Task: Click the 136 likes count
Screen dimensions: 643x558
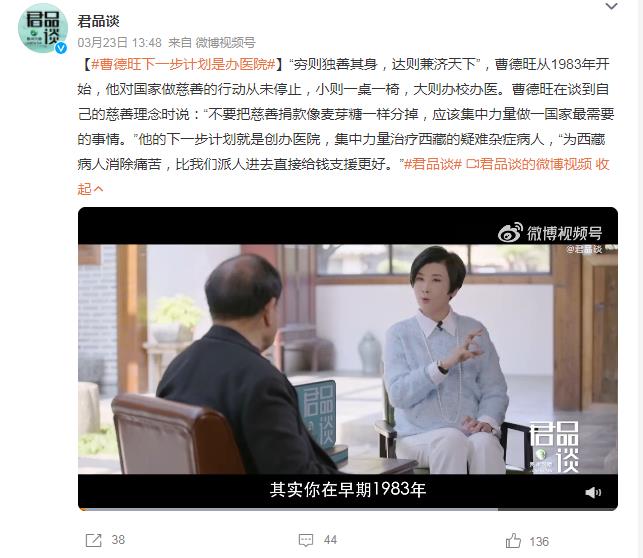Action: point(539,542)
